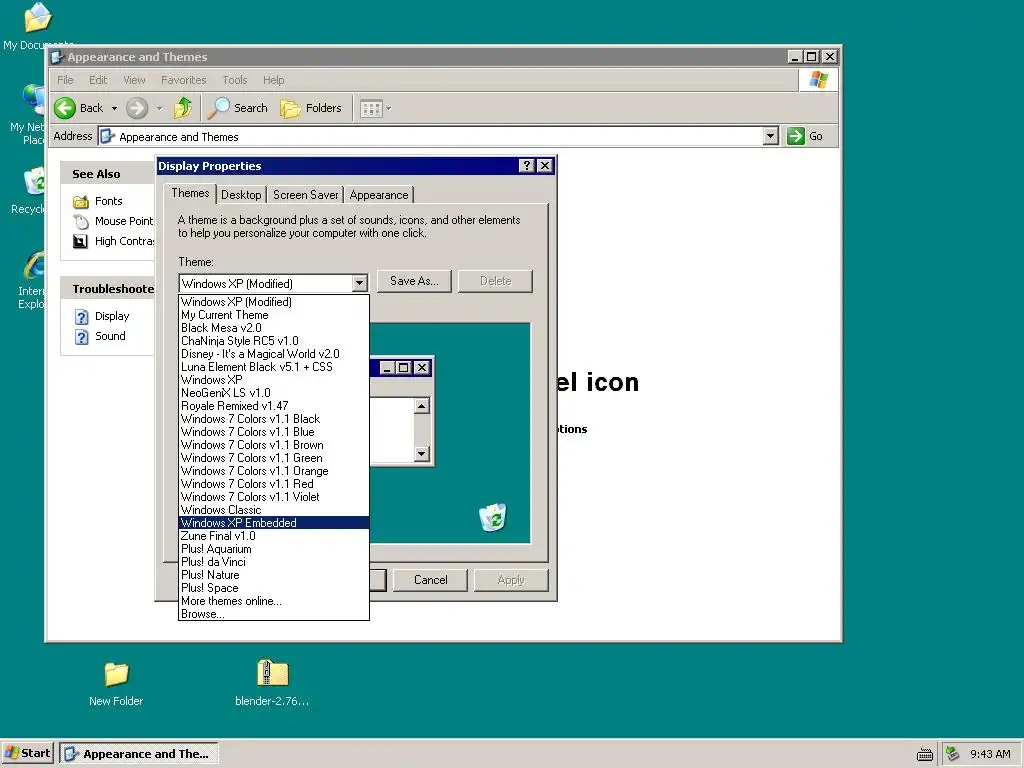Click preview window scrollbar down arrow

click(x=422, y=453)
